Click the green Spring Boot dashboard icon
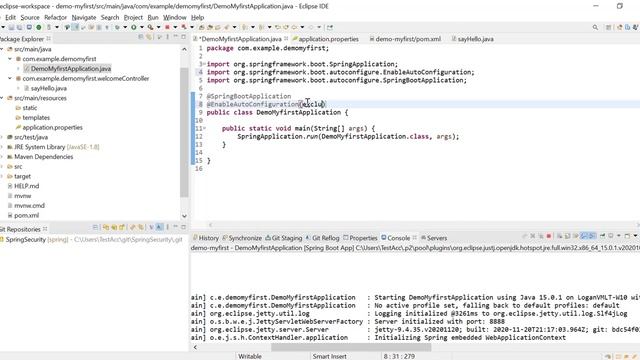This screenshot has width=640, height=360. pos(39,27)
